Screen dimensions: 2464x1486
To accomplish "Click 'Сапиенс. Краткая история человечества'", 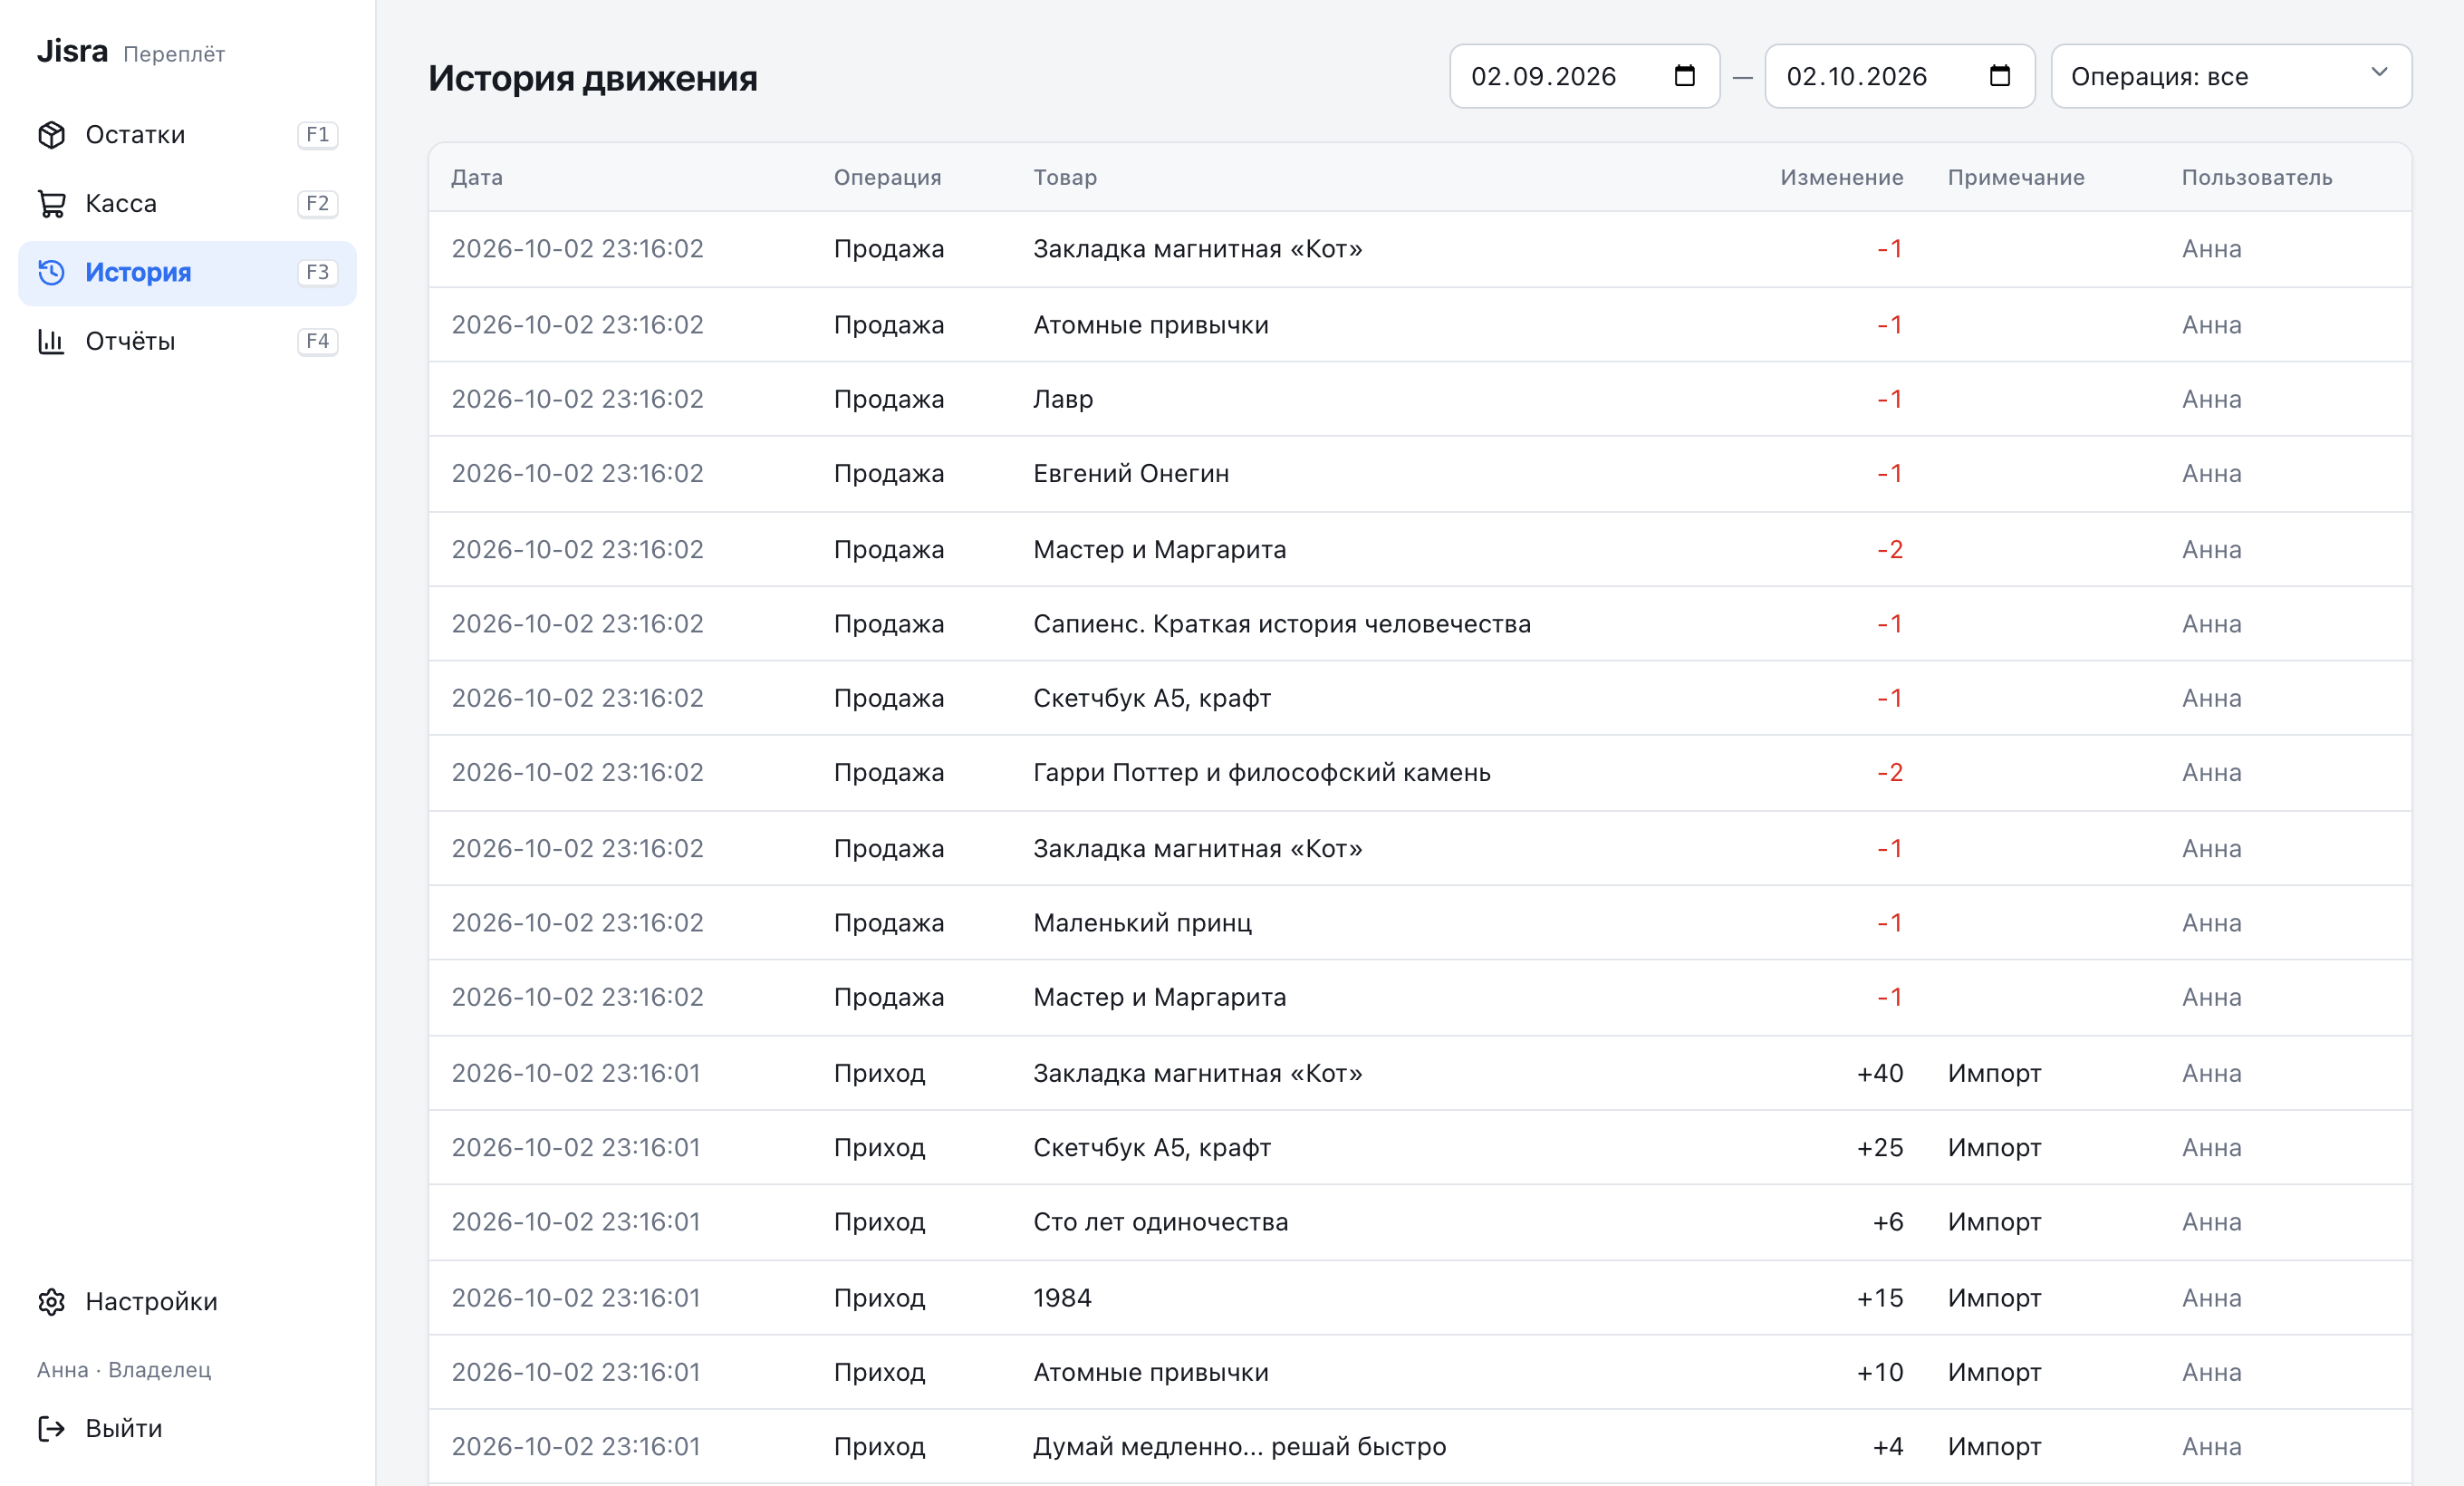I will [1282, 624].
